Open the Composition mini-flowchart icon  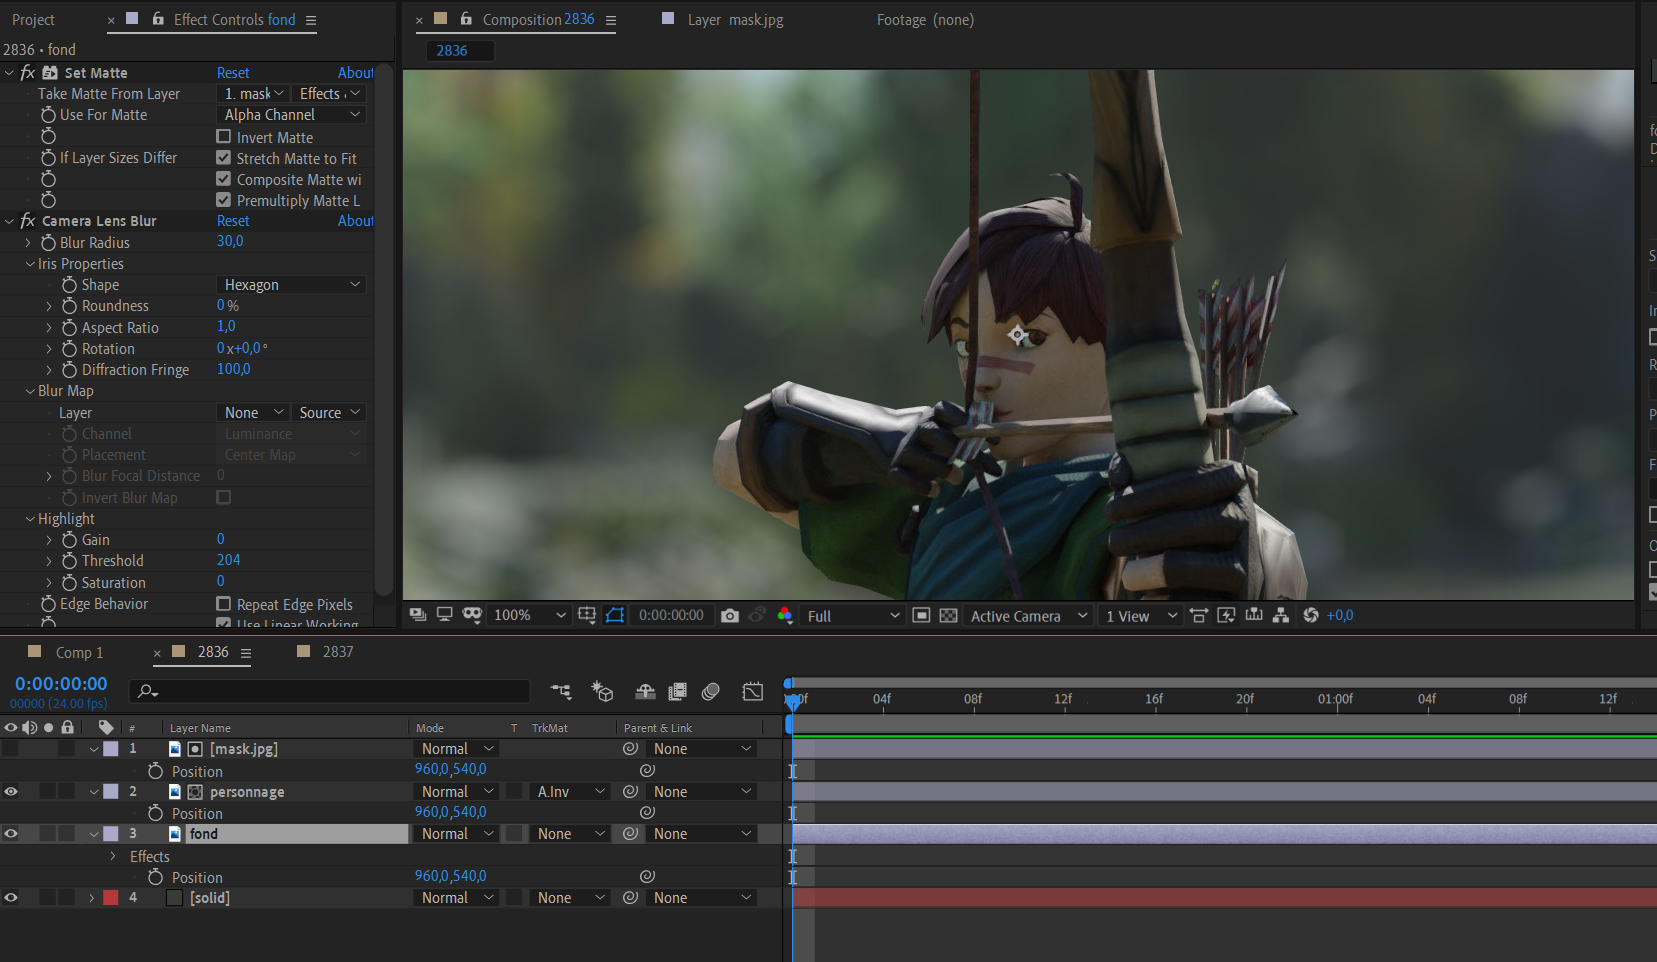[x=561, y=691]
